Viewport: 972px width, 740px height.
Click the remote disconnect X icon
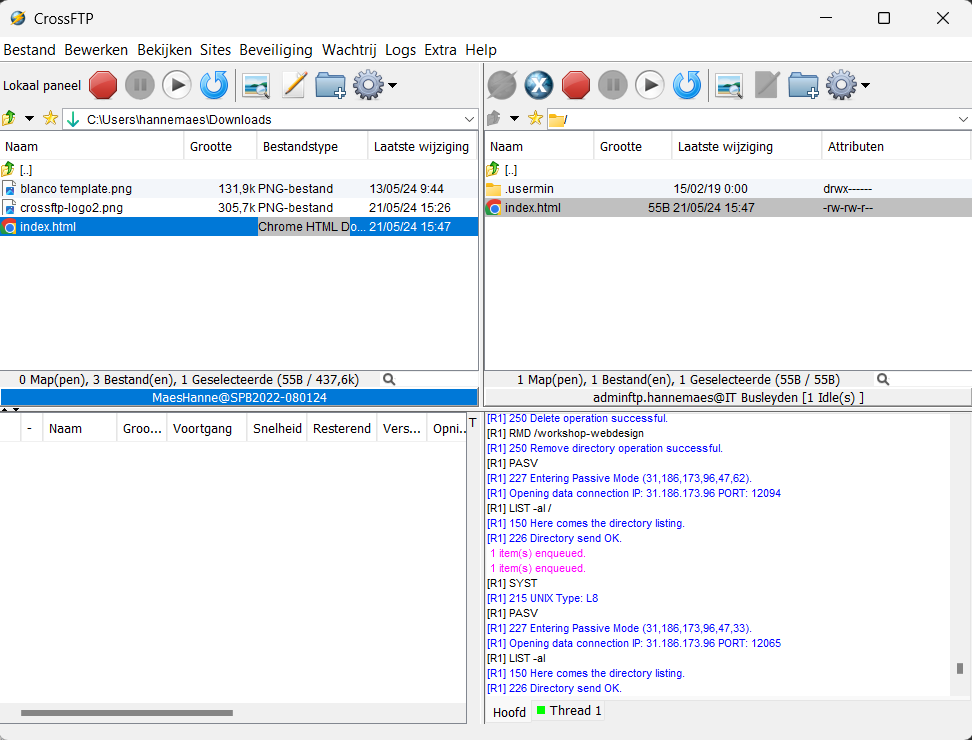[x=539, y=85]
